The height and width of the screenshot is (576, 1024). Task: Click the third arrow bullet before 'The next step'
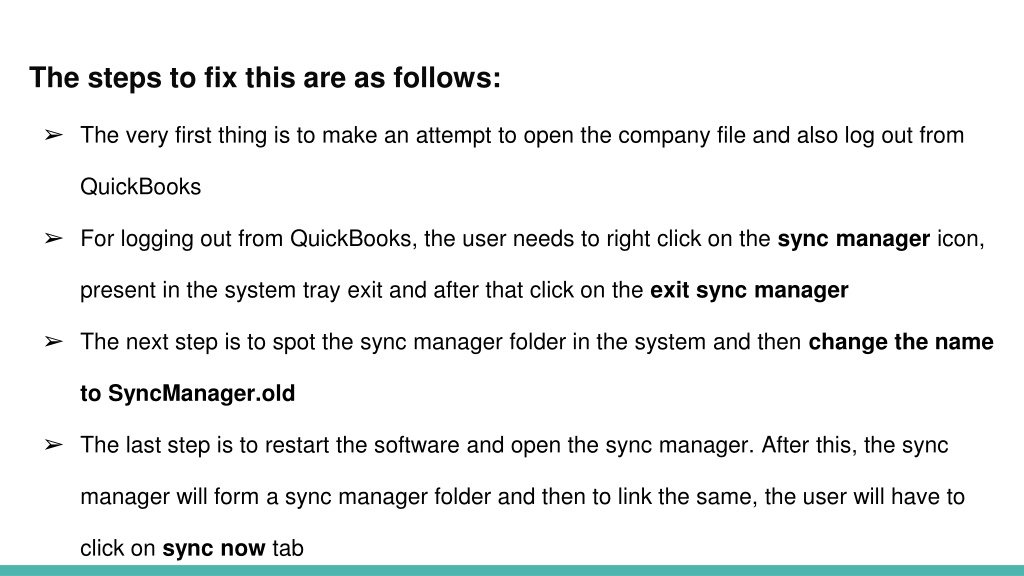coord(54,342)
